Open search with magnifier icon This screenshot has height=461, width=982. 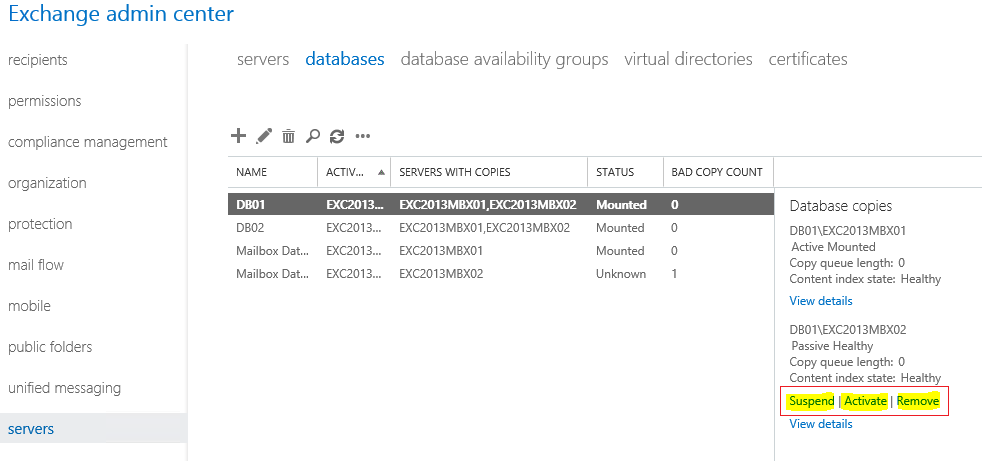pos(313,136)
